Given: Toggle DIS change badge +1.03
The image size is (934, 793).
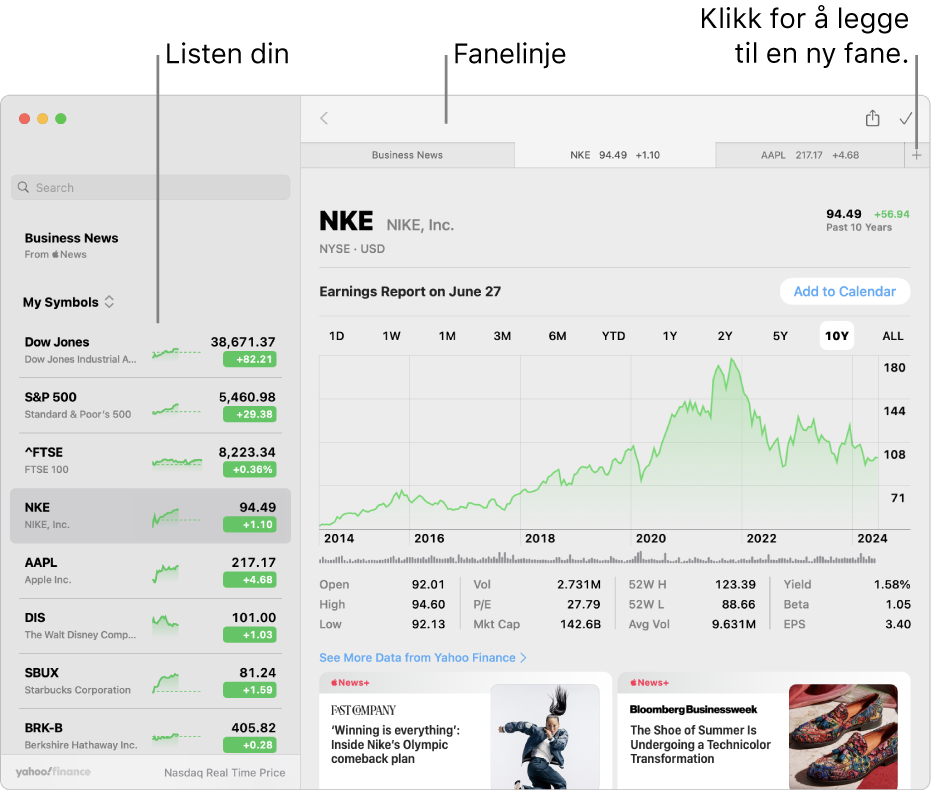Looking at the screenshot, I should click(250, 635).
